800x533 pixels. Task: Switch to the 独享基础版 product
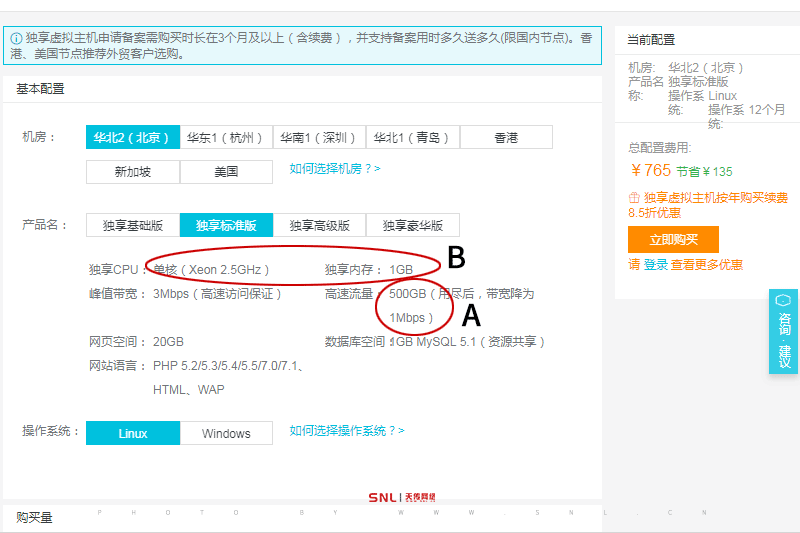(133, 225)
